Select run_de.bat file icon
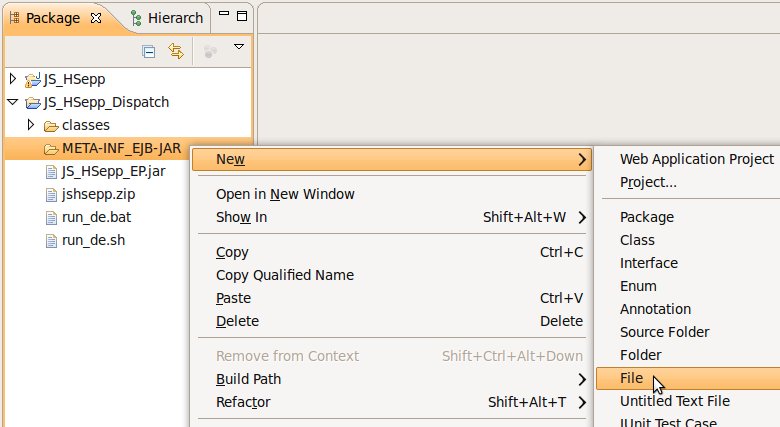 (x=51, y=217)
